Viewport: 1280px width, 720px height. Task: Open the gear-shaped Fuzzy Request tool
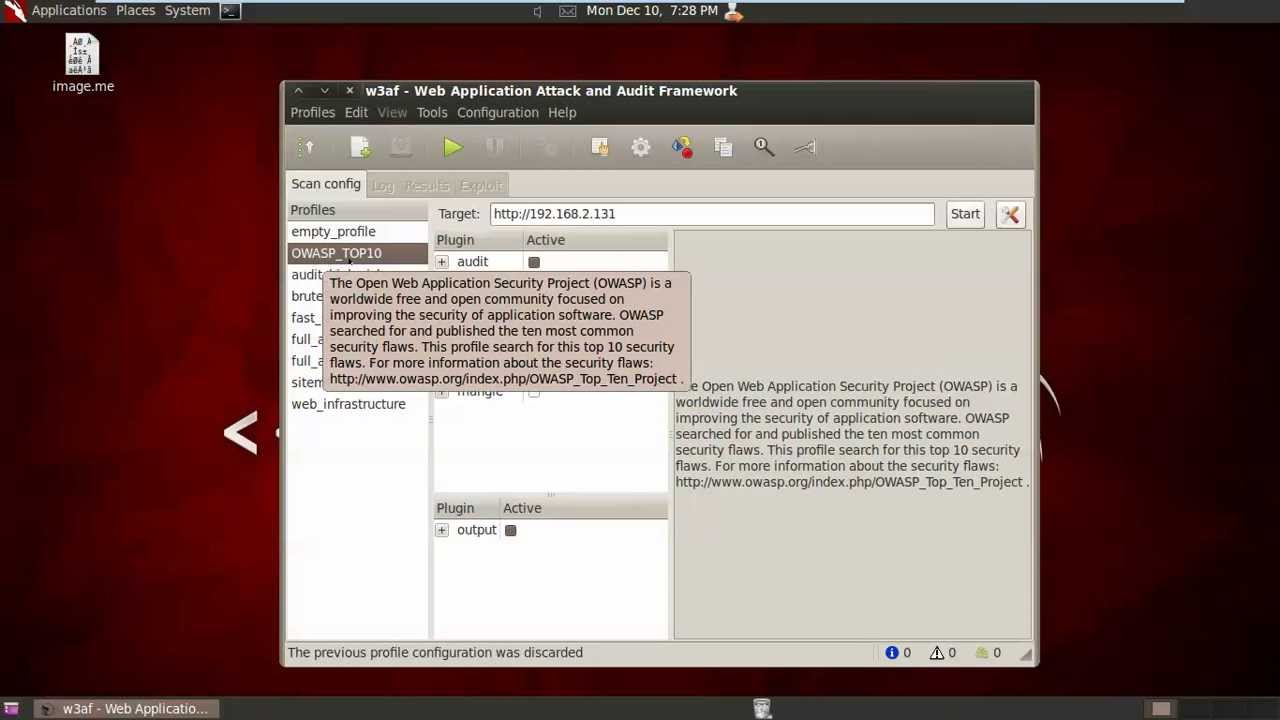[x=641, y=147]
